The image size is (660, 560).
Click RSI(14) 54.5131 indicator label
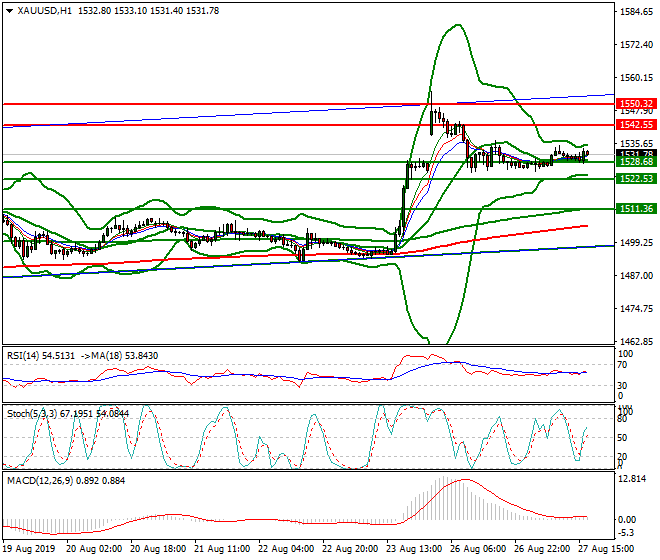(40, 356)
